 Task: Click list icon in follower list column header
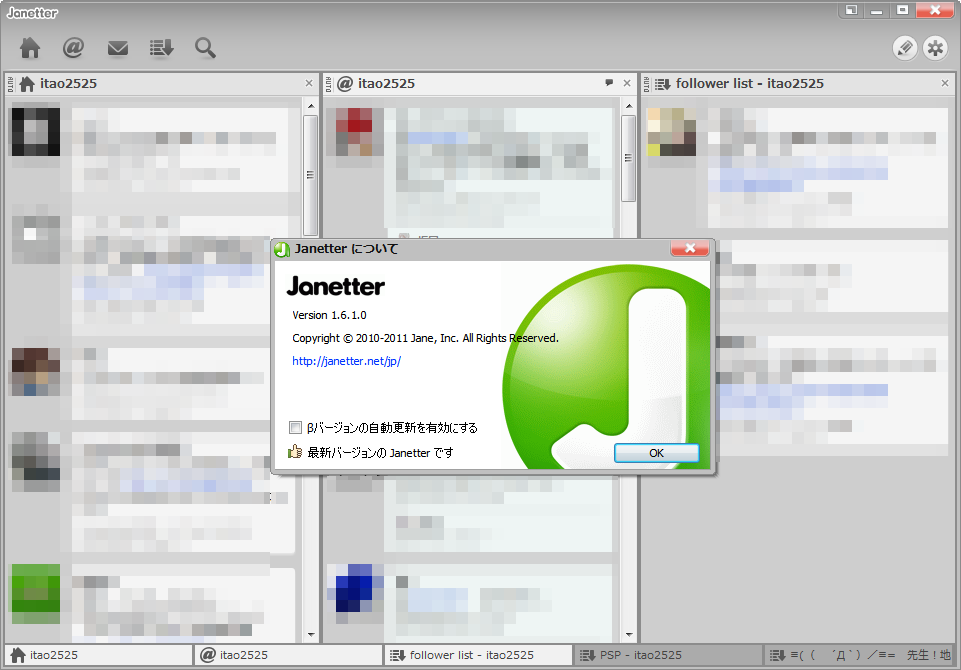coord(663,84)
